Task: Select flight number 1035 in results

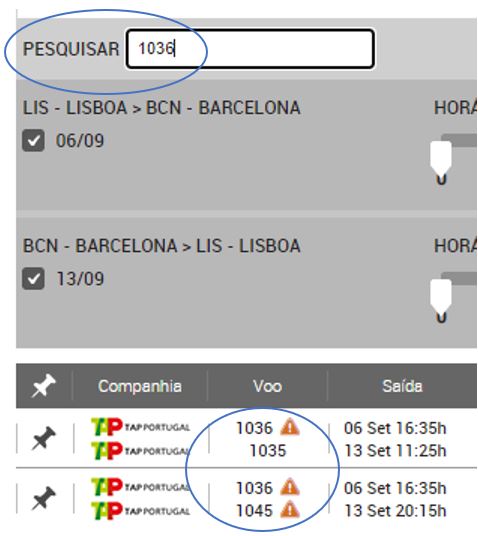Action: (268, 451)
